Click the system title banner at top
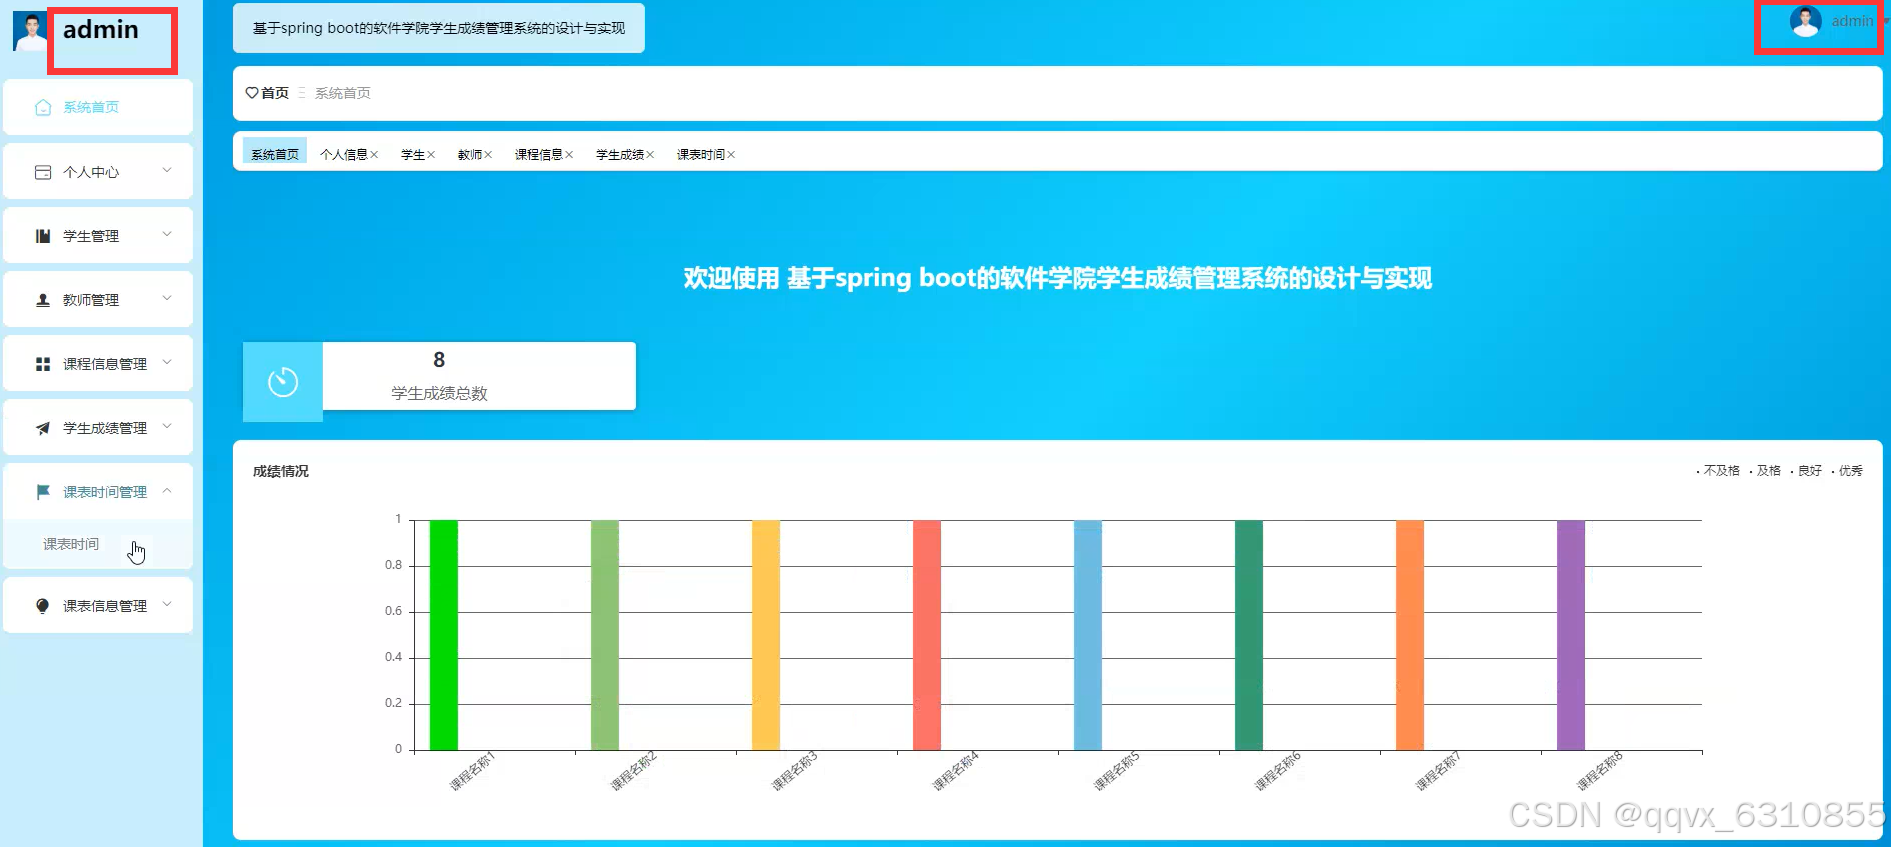This screenshot has height=847, width=1891. [439, 28]
